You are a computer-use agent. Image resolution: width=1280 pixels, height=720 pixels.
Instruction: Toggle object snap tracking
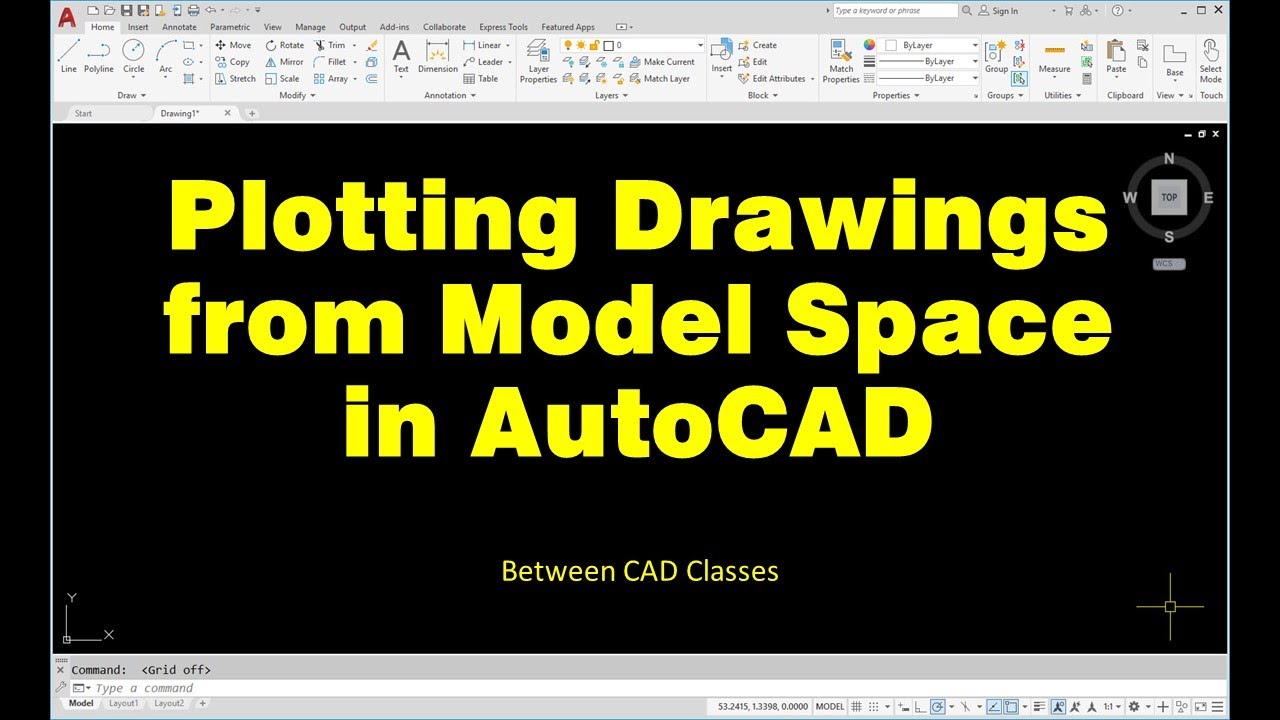coord(993,706)
